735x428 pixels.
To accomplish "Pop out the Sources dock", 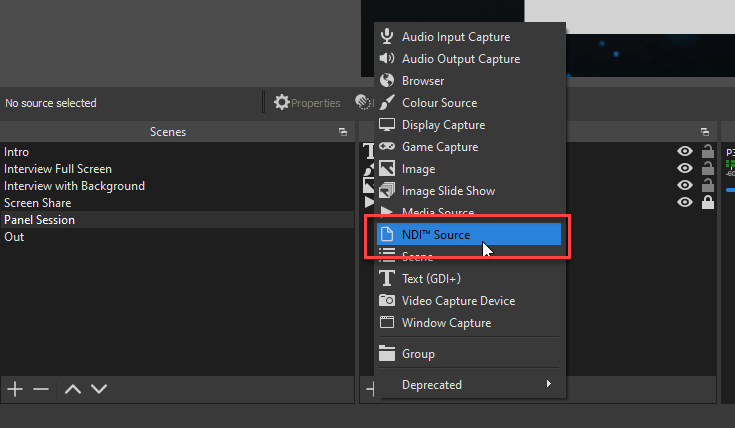I will (x=705, y=132).
